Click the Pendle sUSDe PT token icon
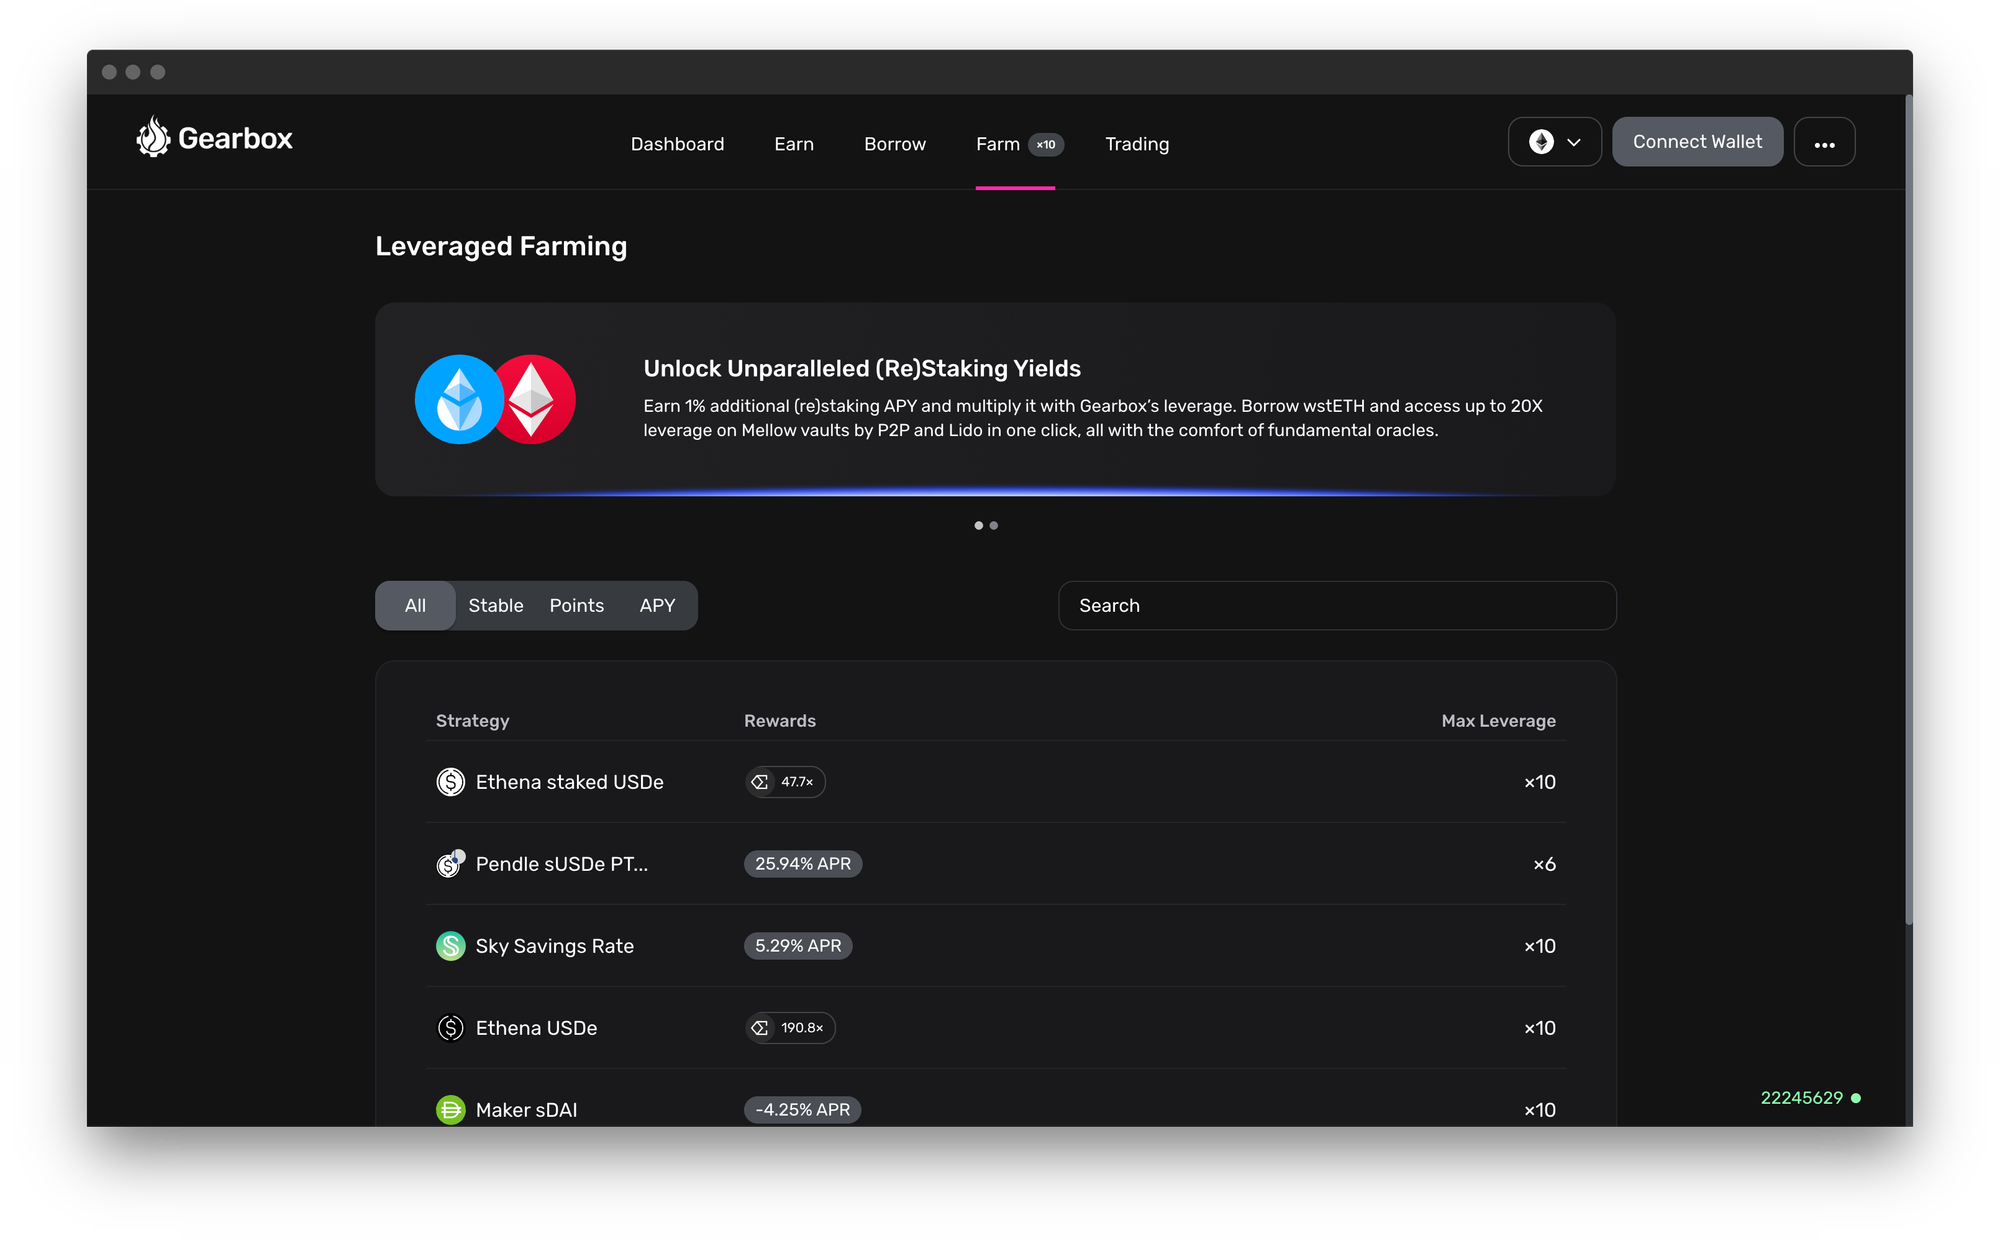2000x1251 pixels. tap(450, 864)
